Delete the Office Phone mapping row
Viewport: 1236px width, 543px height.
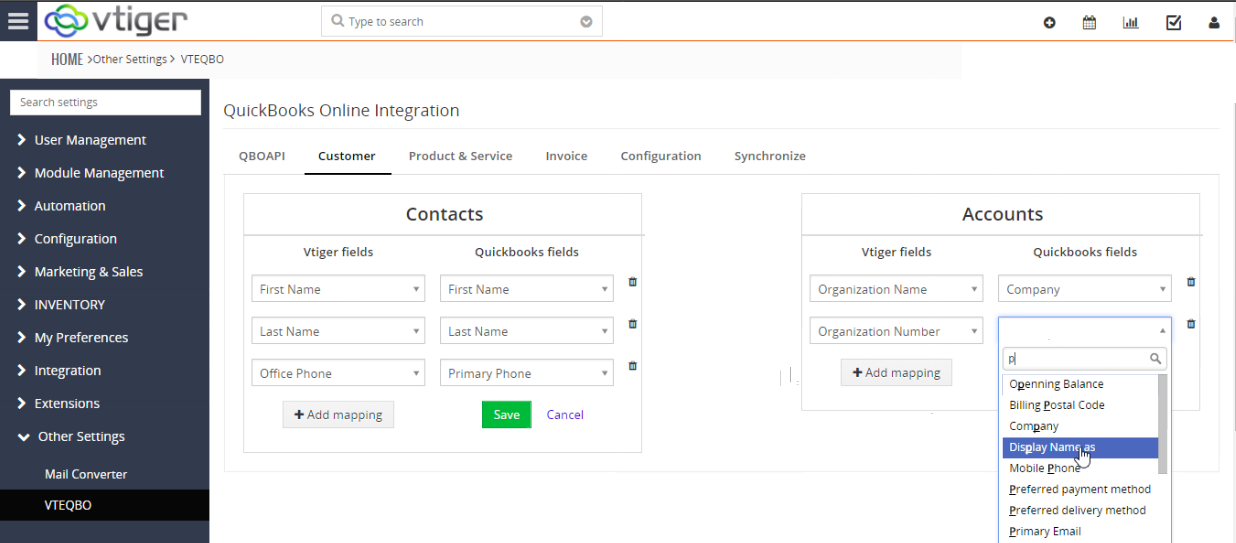(x=632, y=366)
